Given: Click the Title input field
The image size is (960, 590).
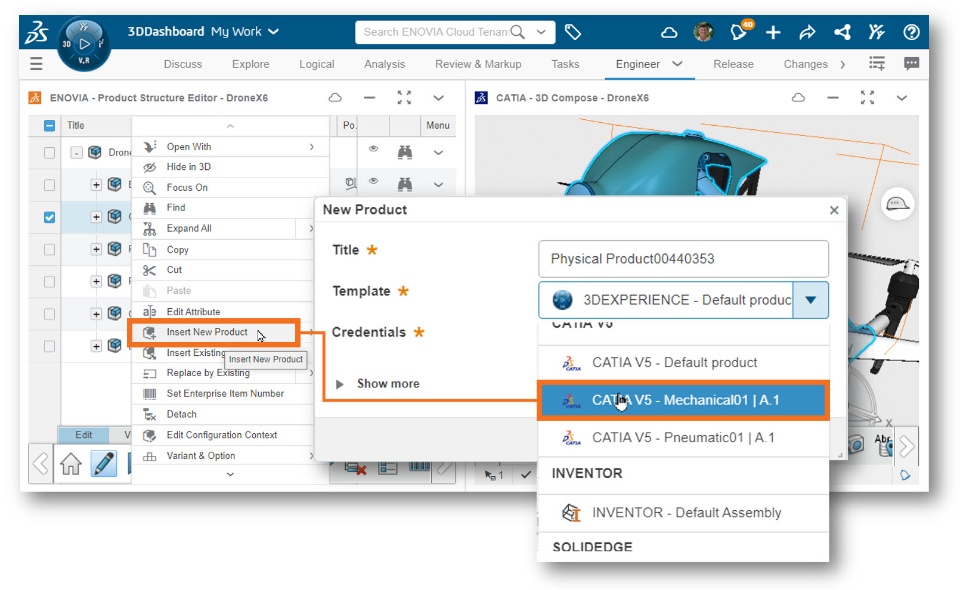Looking at the screenshot, I should (x=683, y=259).
